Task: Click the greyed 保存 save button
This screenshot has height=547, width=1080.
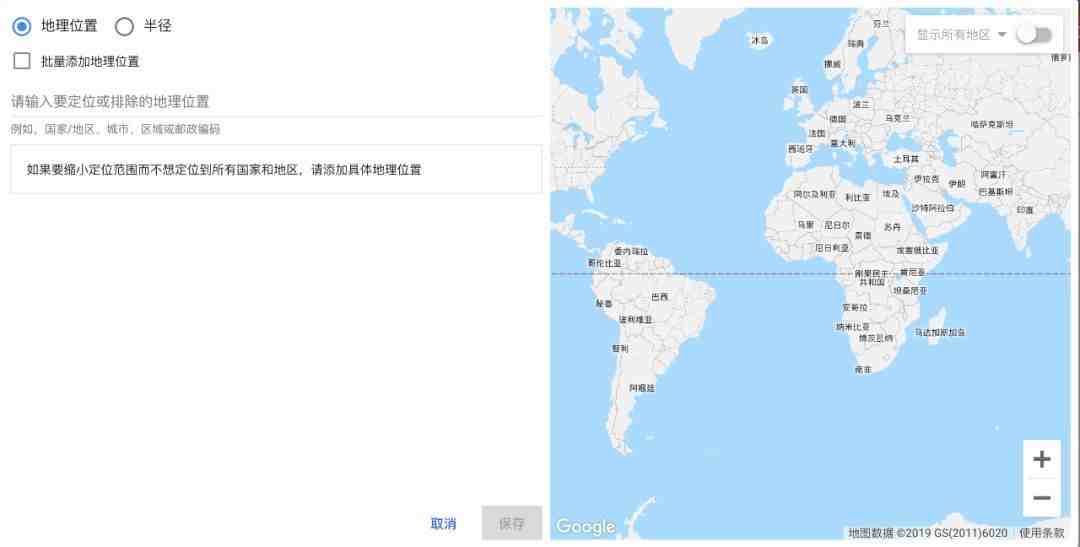Action: point(512,524)
